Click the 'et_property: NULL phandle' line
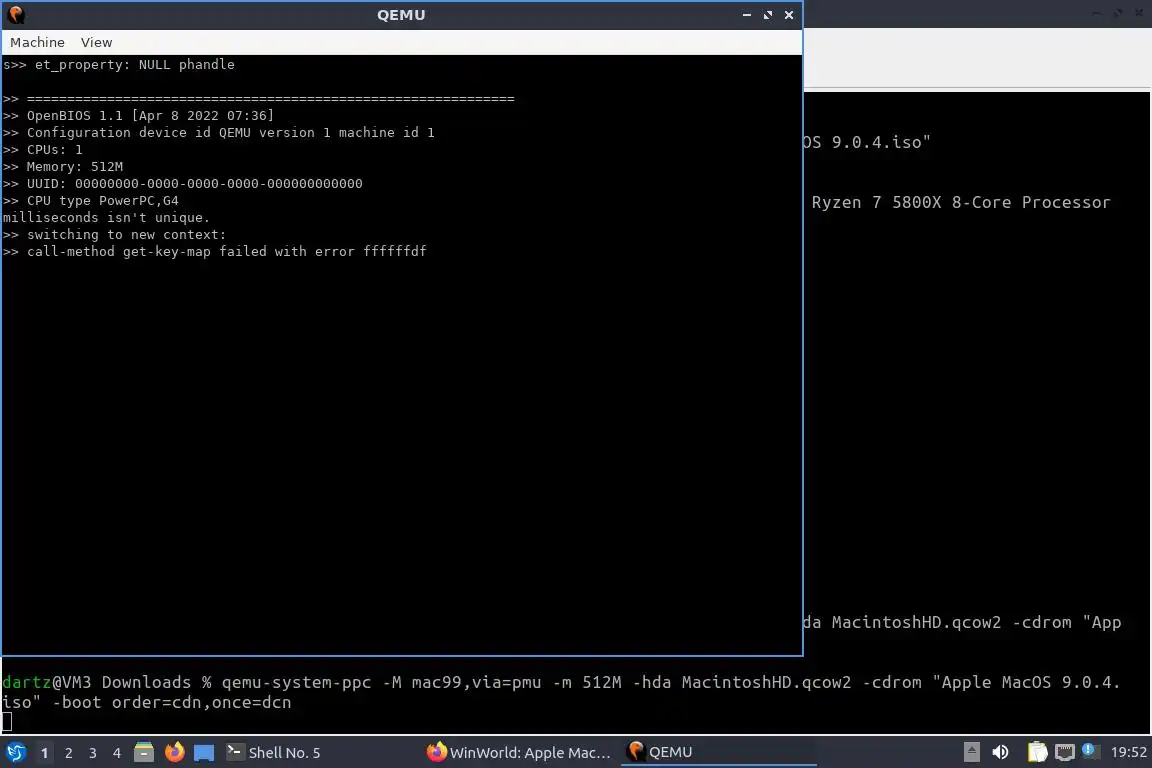1152x768 pixels. tap(118, 65)
